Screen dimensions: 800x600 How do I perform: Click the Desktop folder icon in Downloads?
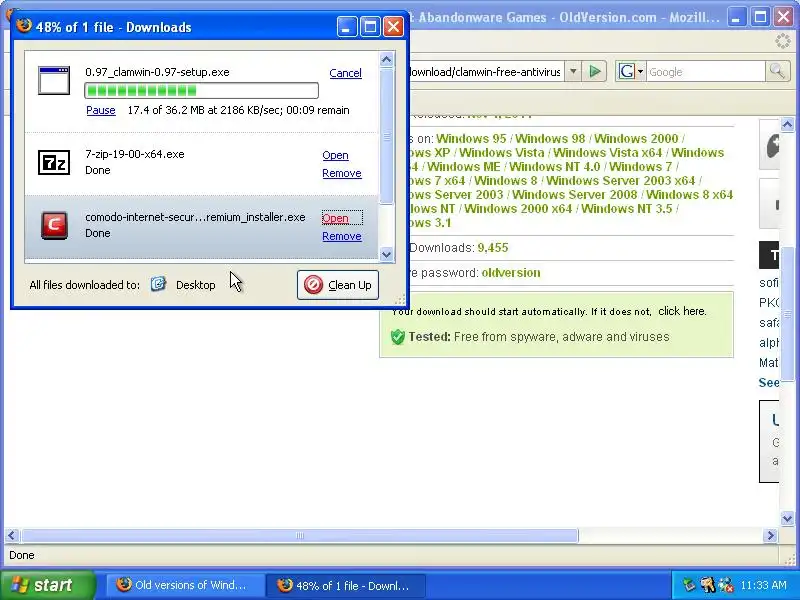(x=158, y=284)
